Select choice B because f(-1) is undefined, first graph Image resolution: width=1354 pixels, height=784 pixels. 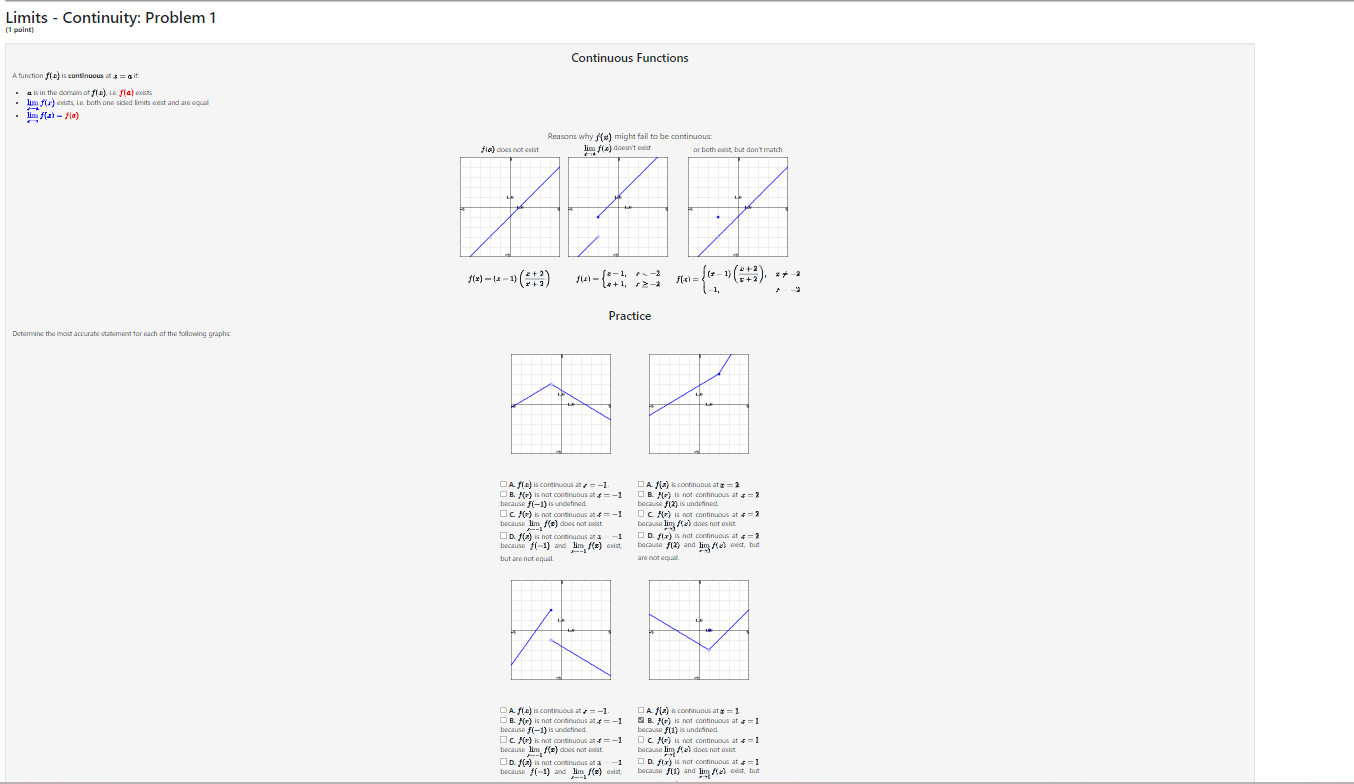tap(503, 494)
